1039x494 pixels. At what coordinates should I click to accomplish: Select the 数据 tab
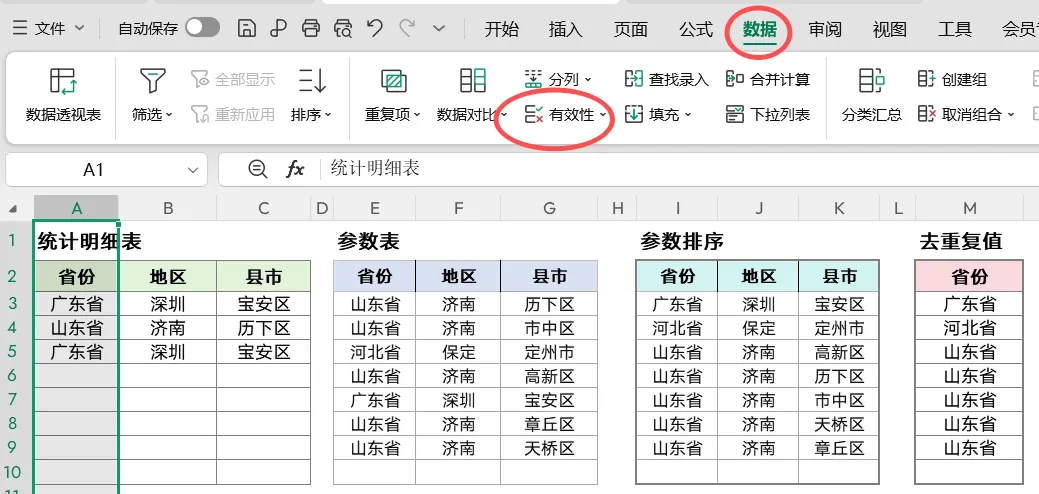click(x=759, y=29)
